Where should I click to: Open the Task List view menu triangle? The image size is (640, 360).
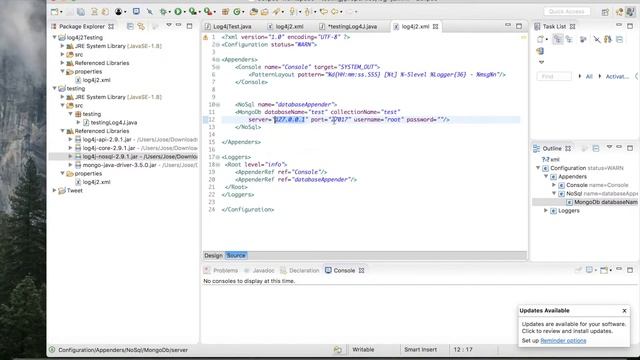coord(541,62)
